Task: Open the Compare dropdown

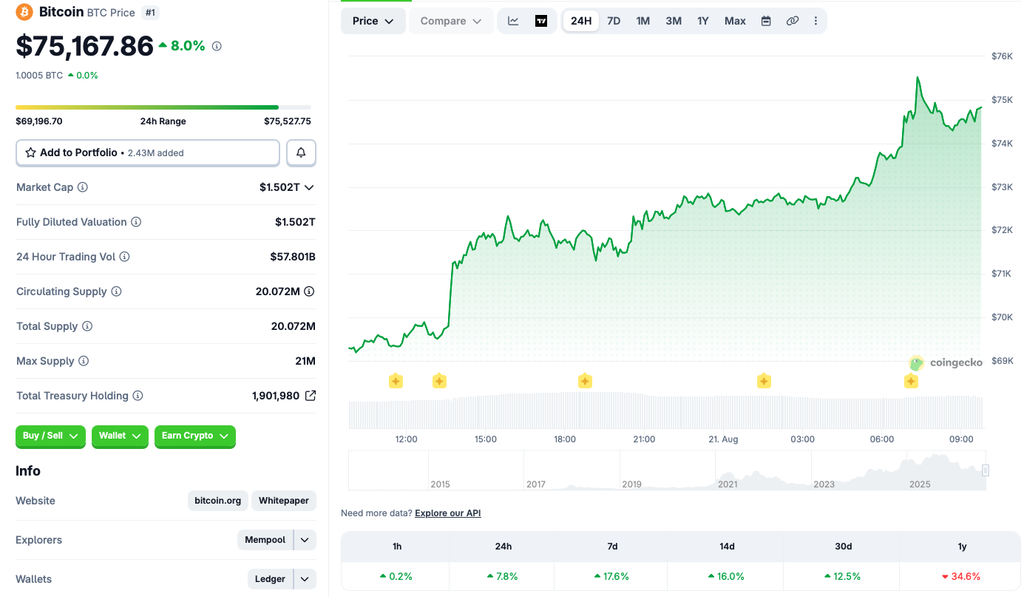Action: point(451,21)
